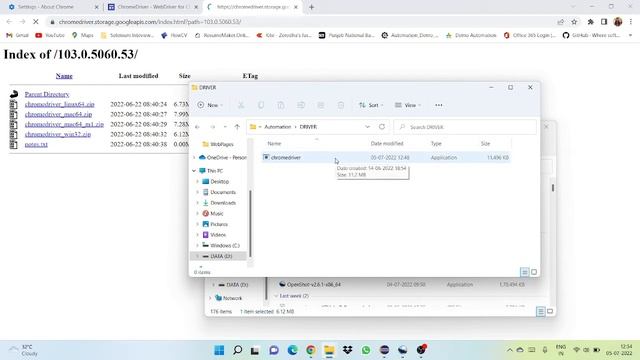Click Delete icon in DRIVER toolbar

point(341,105)
